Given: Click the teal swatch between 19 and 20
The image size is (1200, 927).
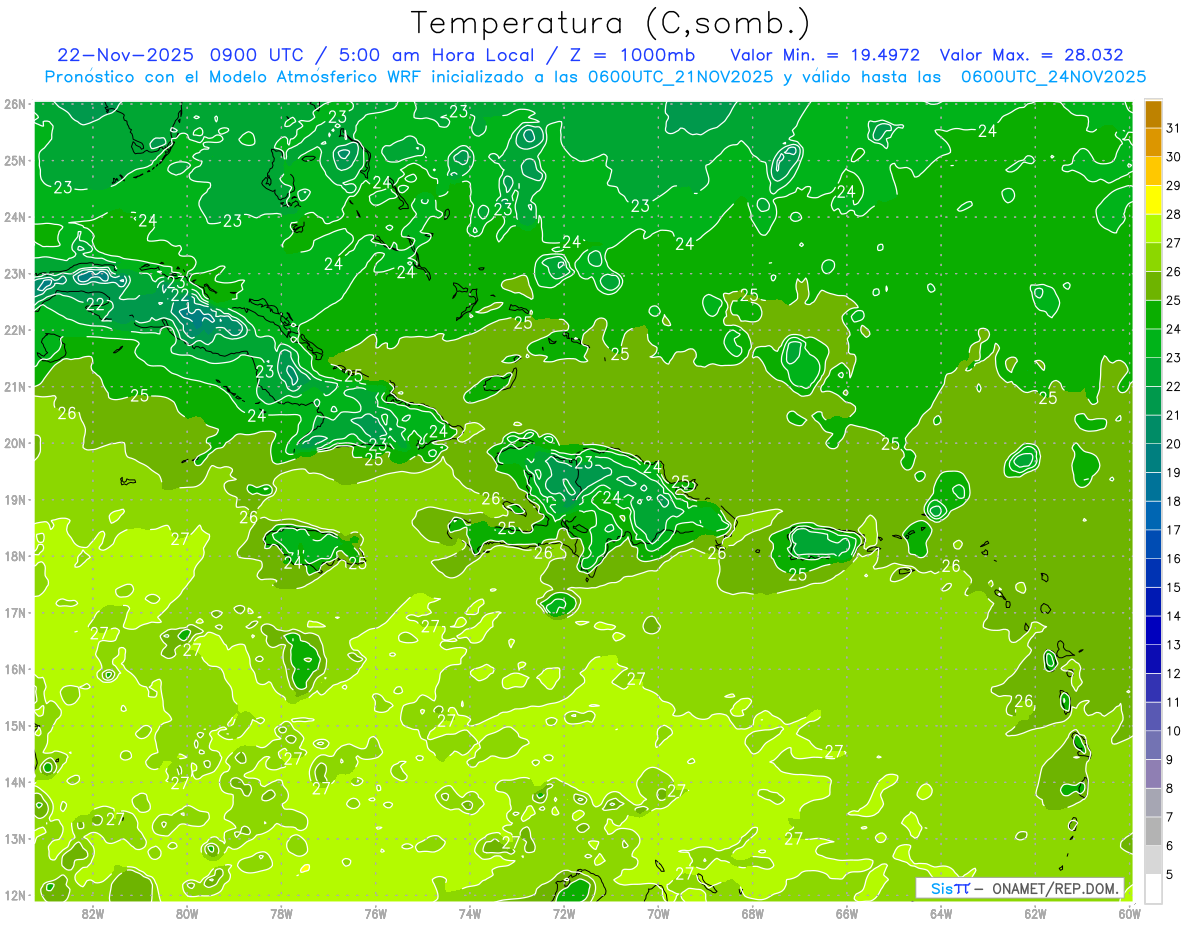Looking at the screenshot, I should (1153, 459).
